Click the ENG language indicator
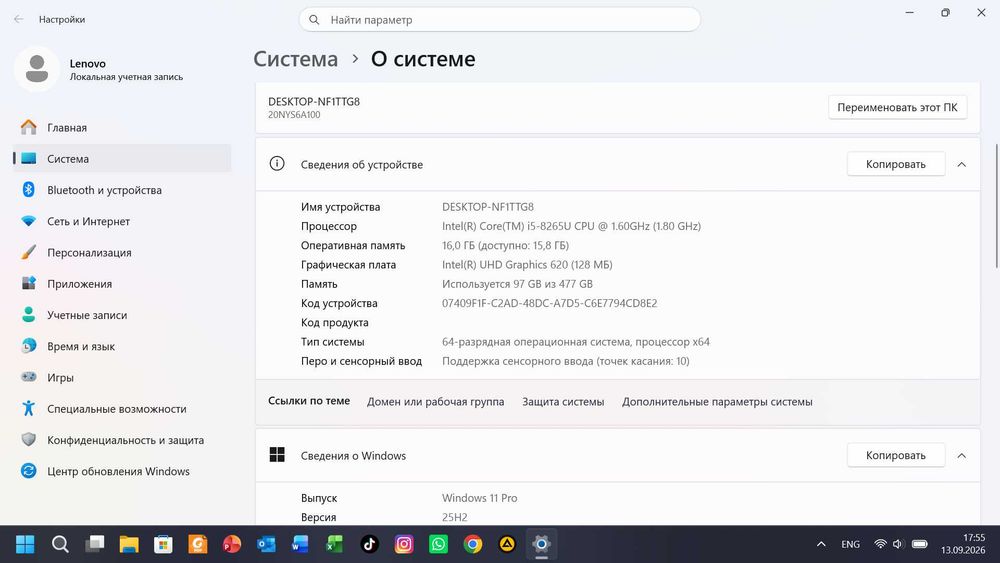Viewport: 1000px width, 563px height. 850,544
